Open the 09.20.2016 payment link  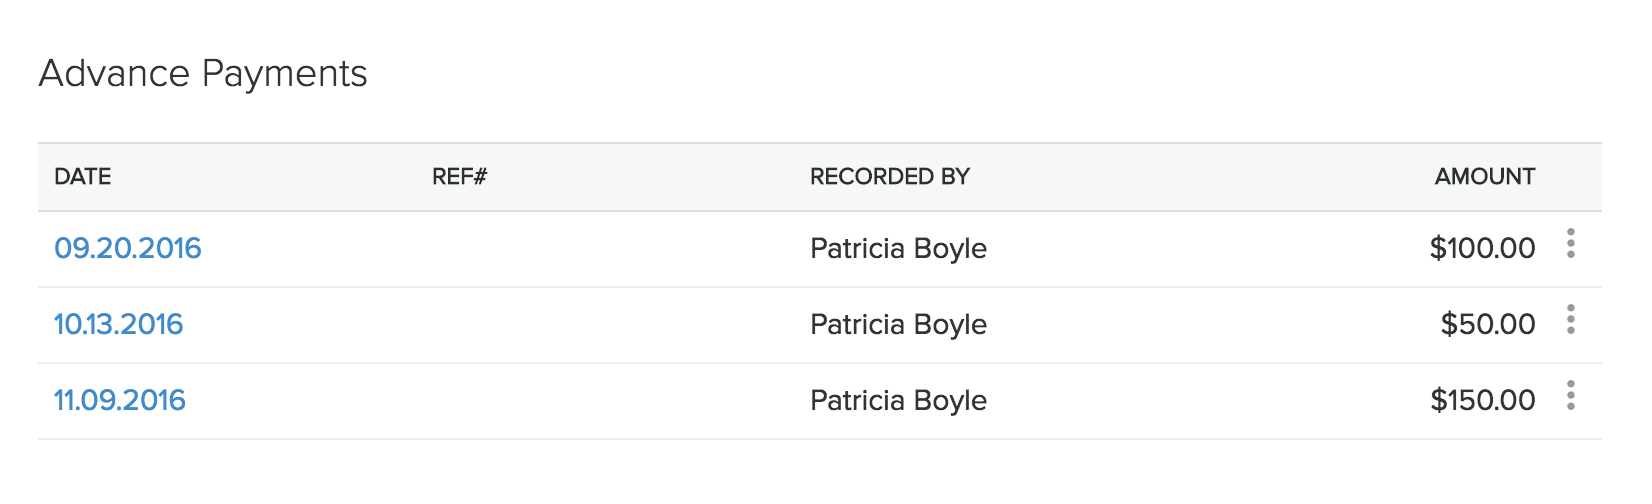[128, 248]
